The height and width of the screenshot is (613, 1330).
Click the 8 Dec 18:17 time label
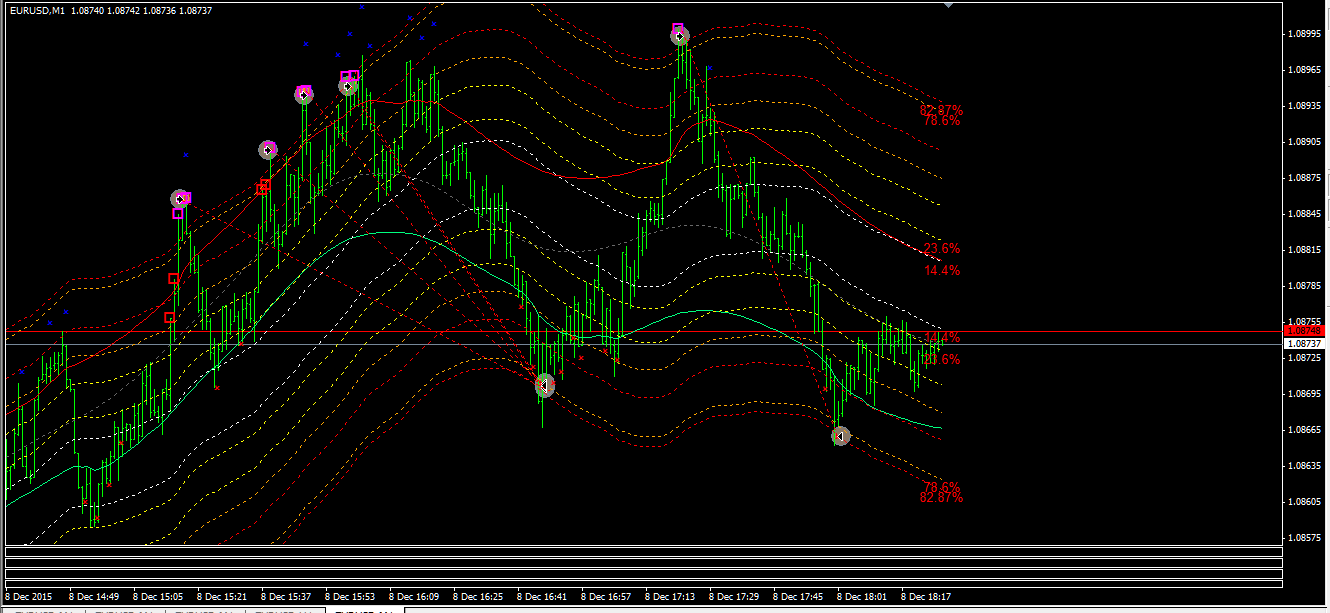(x=926, y=596)
